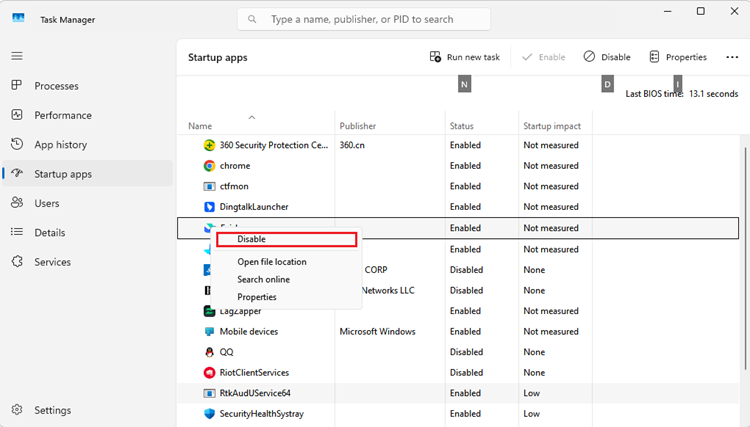Open the more options ellipsis menu

click(732, 57)
